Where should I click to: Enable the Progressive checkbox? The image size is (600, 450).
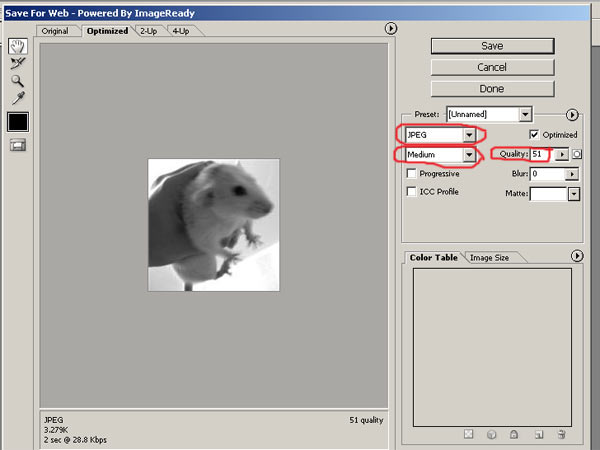pyautogui.click(x=411, y=174)
